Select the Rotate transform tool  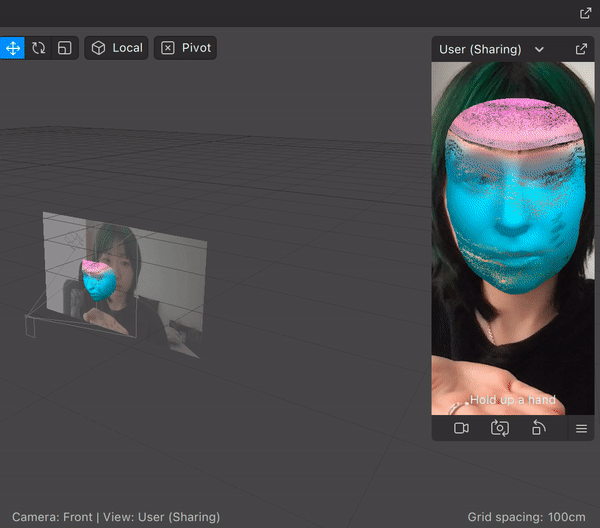pyautogui.click(x=38, y=48)
